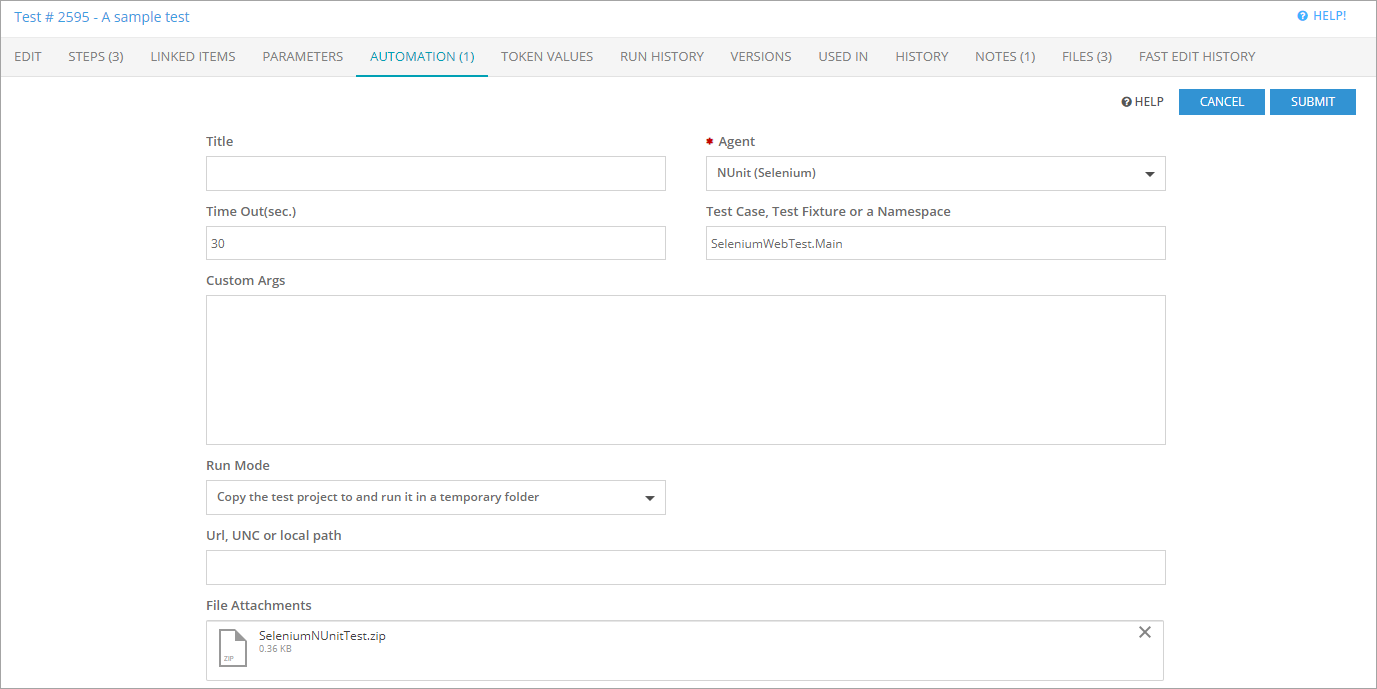Viewport: 1377px width, 689px height.
Task: Remove the SeleniumNUnitTest.zip attachment with the X
Action: [1145, 632]
